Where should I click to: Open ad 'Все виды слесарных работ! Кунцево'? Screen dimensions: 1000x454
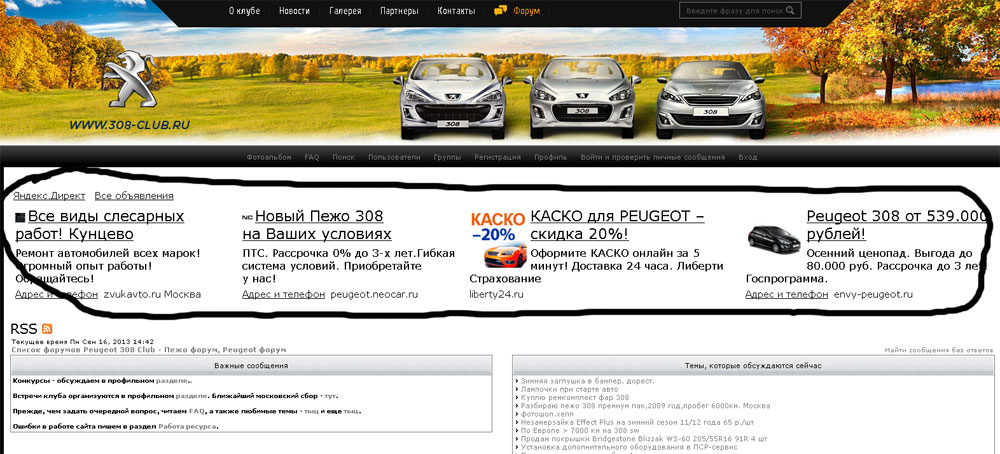pos(99,225)
